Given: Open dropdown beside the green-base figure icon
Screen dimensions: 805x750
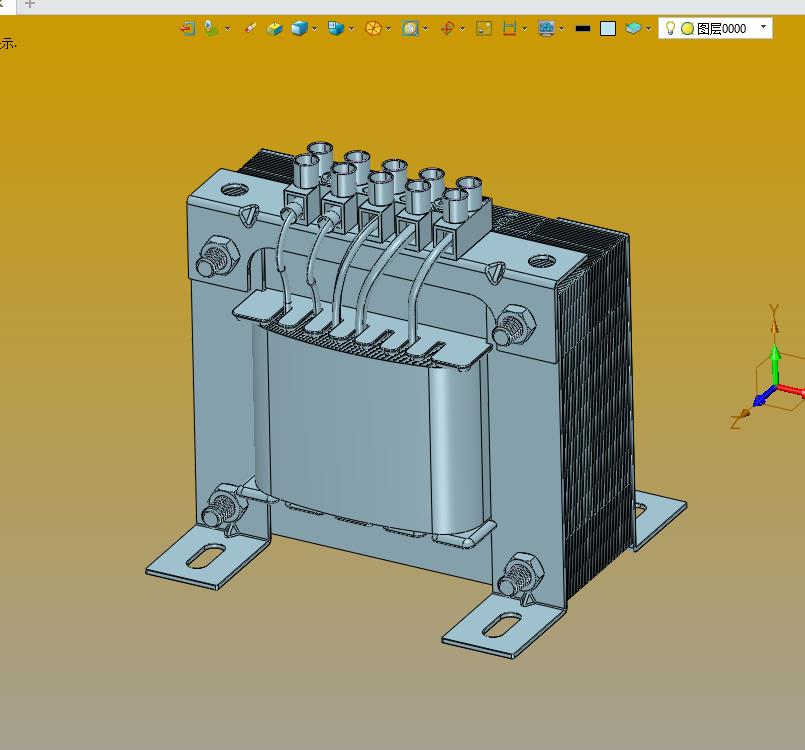Looking at the screenshot, I should pyautogui.click(x=227, y=29).
